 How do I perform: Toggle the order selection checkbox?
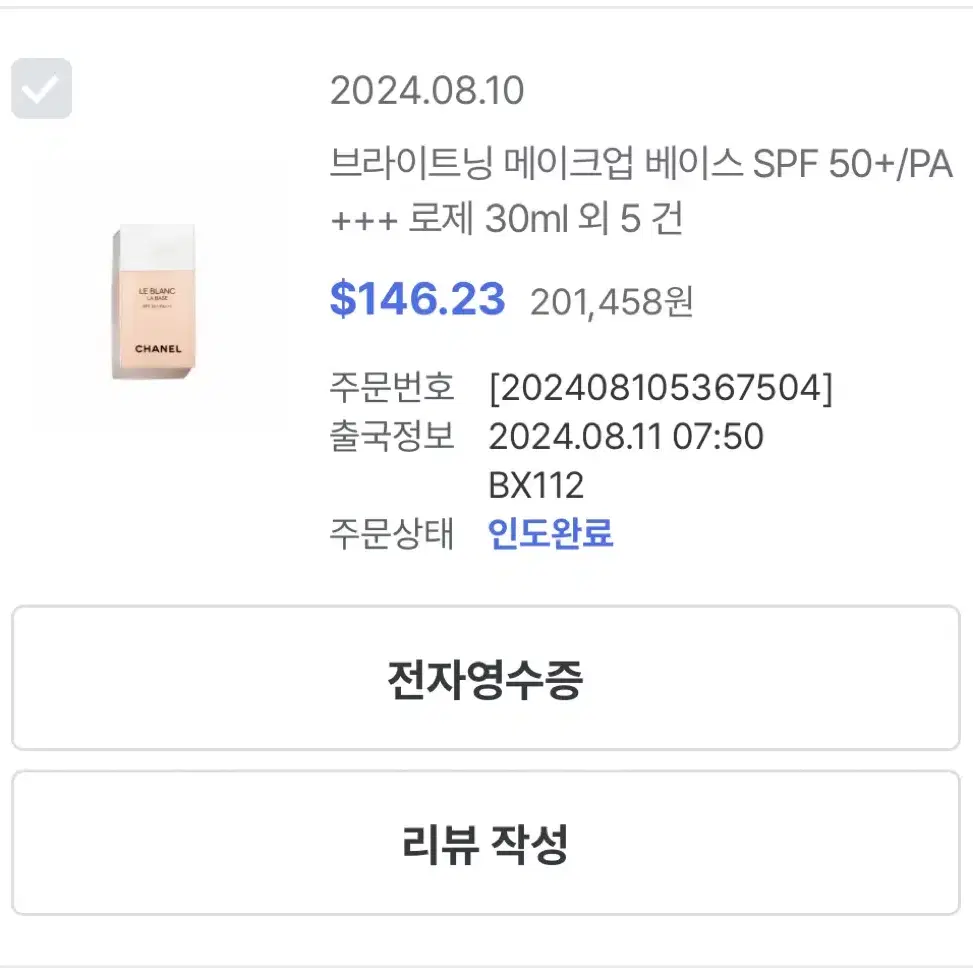click(x=42, y=88)
